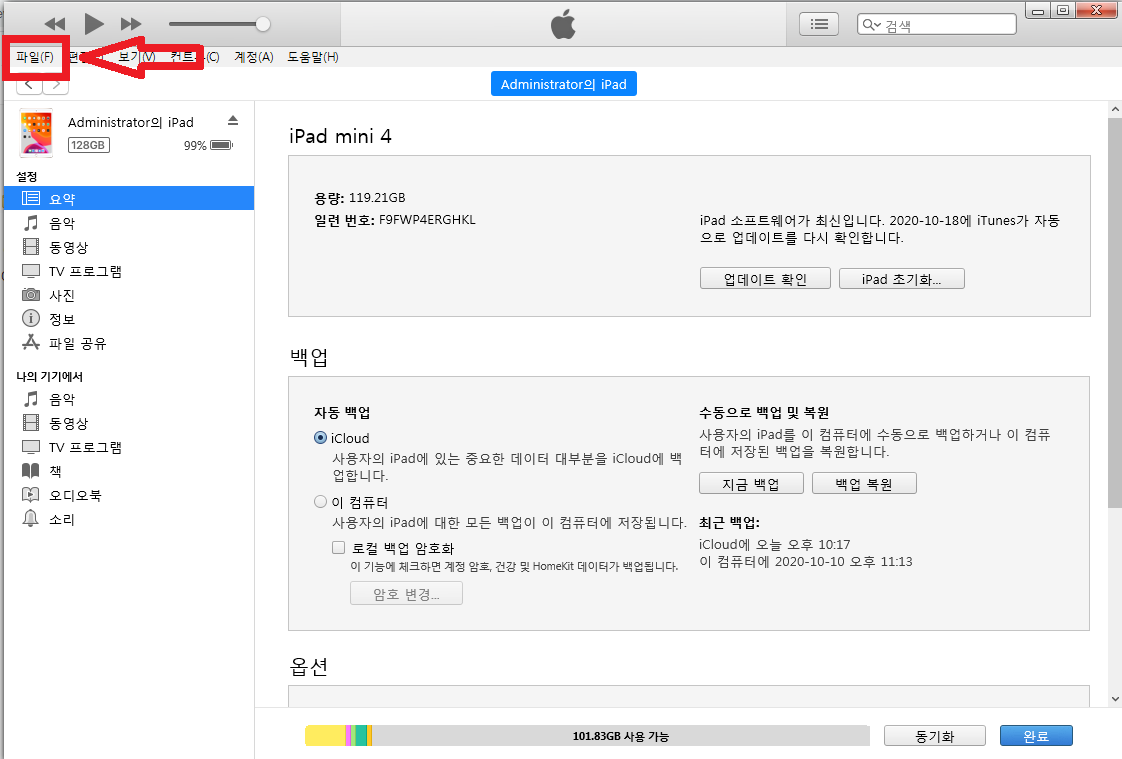Click the 99% battery indicator icon
The width and height of the screenshot is (1122, 759).
[x=222, y=145]
